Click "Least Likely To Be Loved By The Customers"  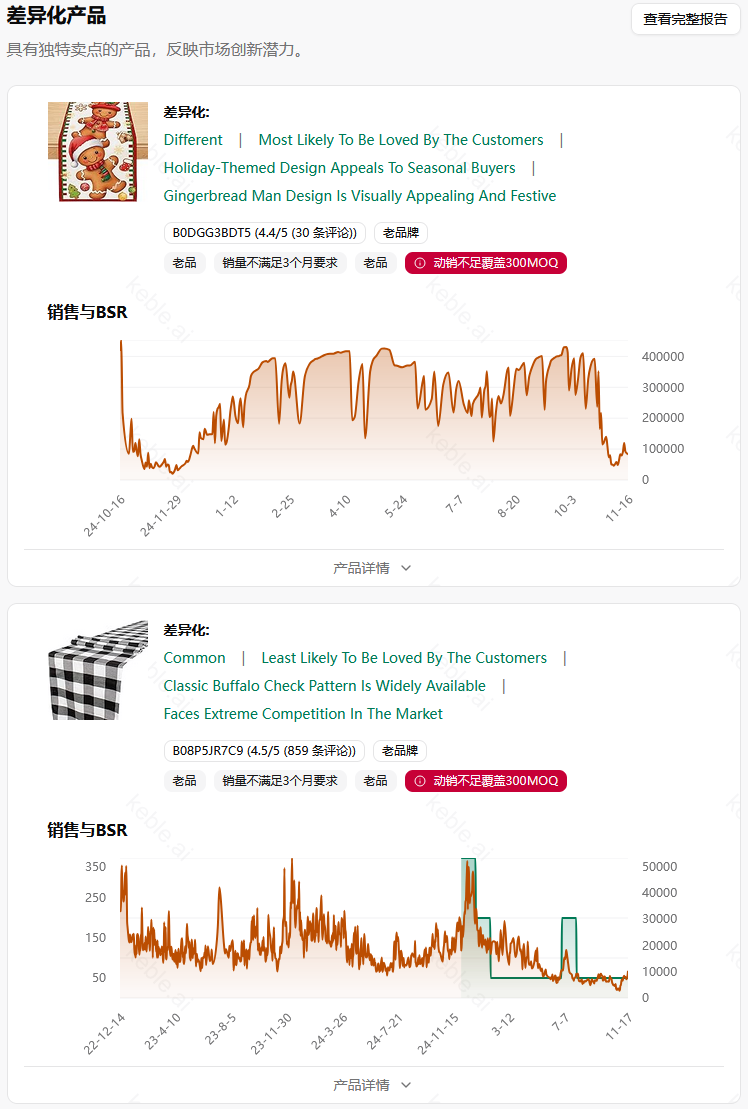[x=404, y=658]
